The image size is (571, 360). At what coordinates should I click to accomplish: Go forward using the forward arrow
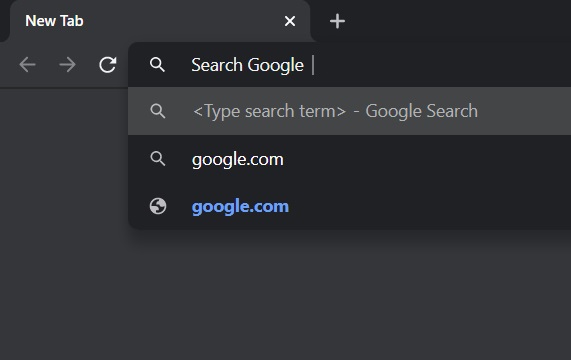[x=67, y=65]
